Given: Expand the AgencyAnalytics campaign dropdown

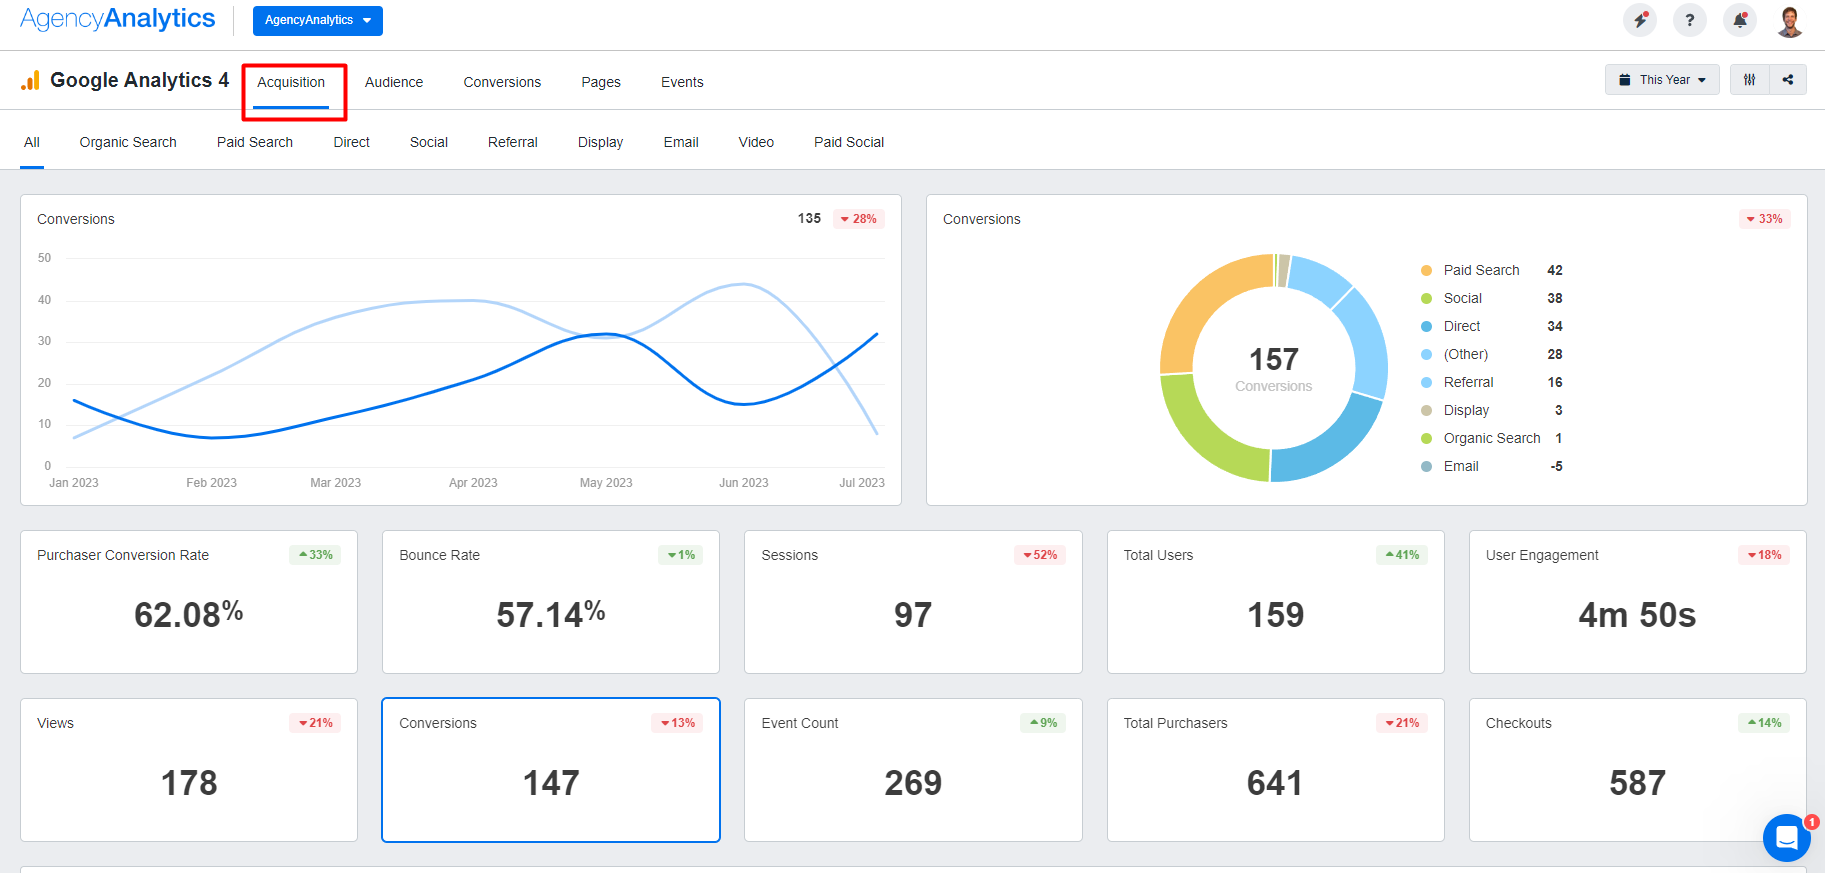Looking at the screenshot, I should click(317, 20).
